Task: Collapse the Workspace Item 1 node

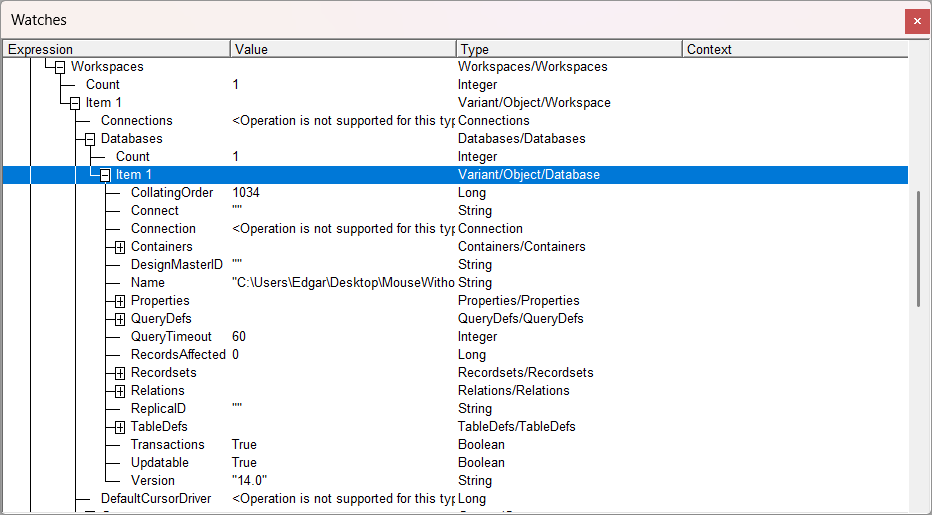Action: point(74,103)
